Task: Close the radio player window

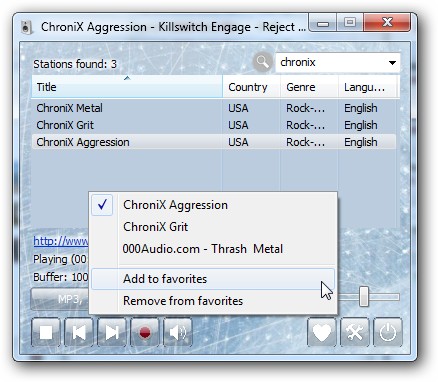Action: [x=387, y=23]
